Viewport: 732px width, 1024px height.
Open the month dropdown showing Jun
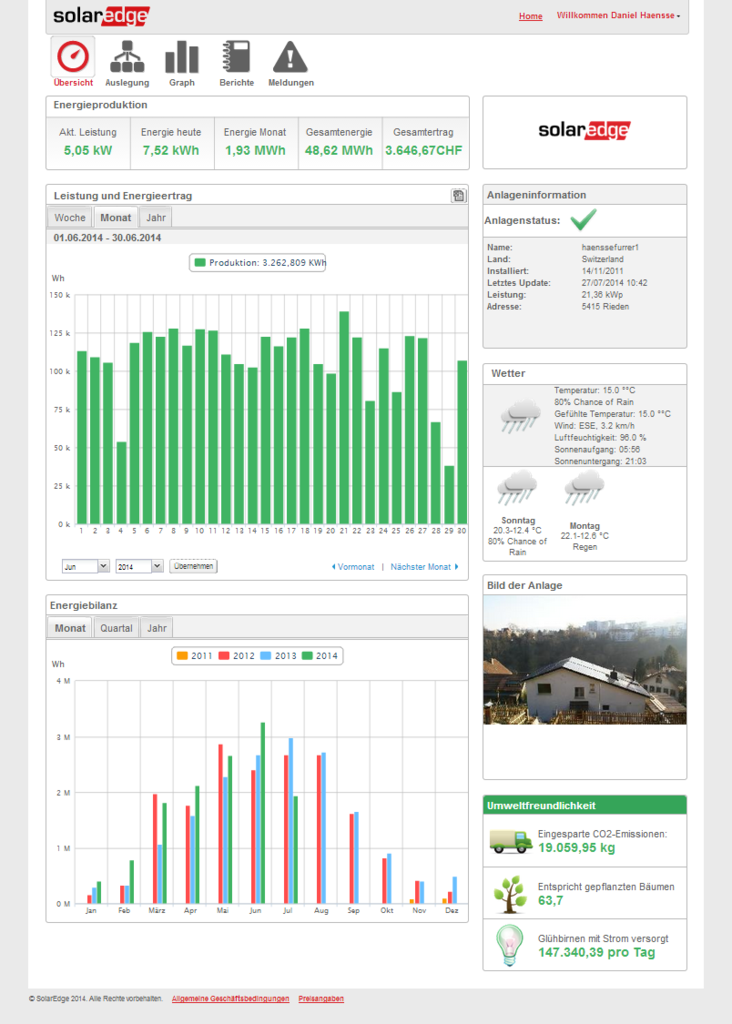pyautogui.click(x=86, y=566)
